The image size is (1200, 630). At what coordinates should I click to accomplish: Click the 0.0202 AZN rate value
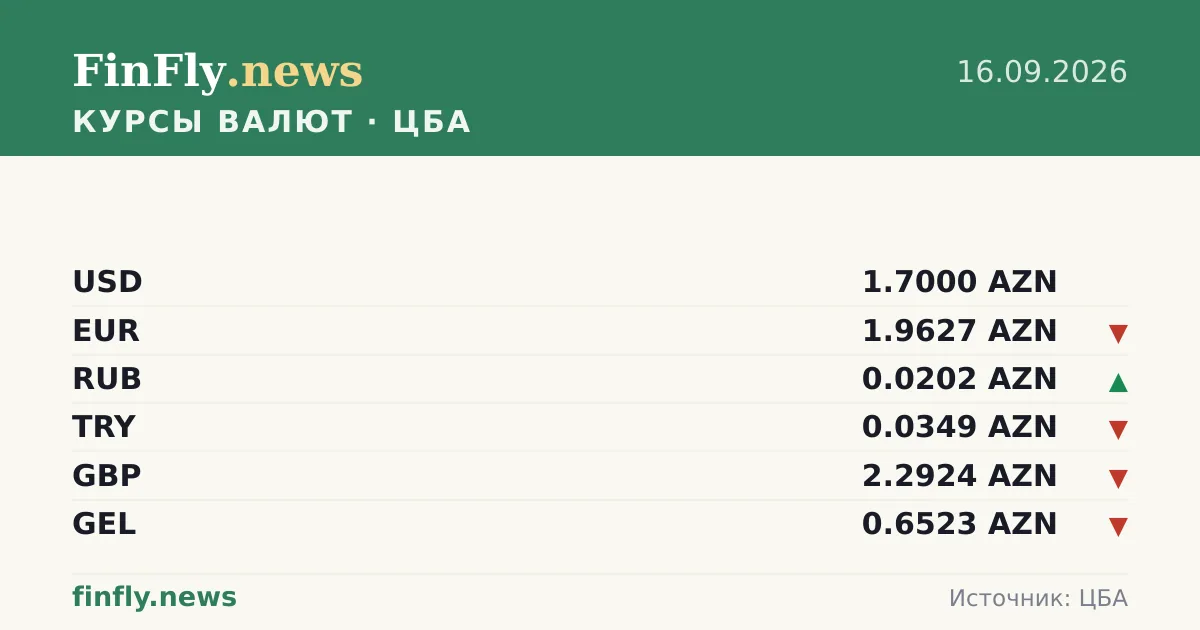click(x=959, y=379)
